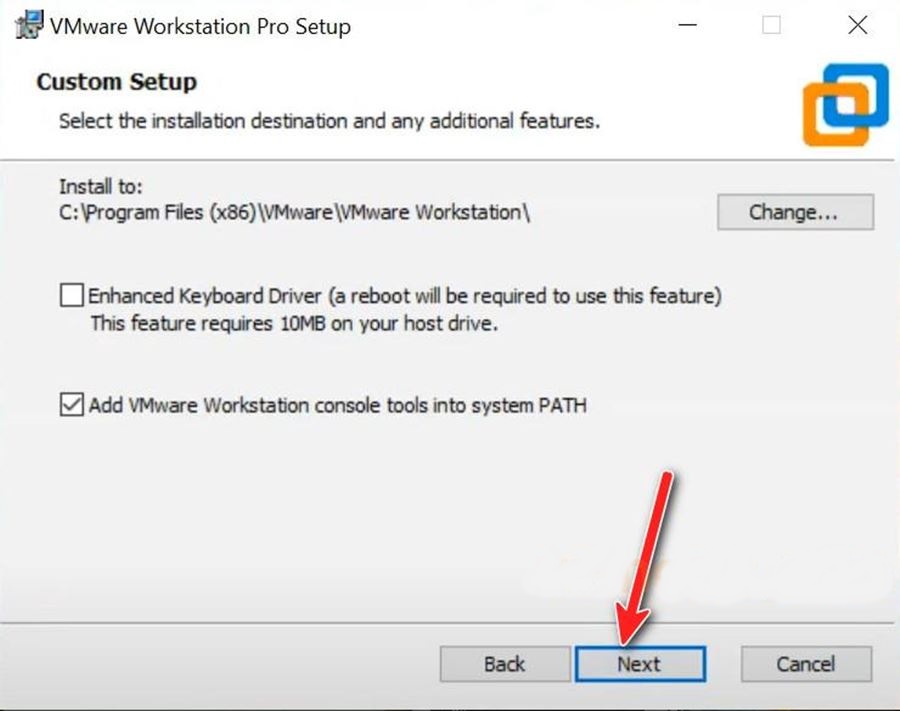Enable the Enhanced Keyboard Driver checkbox
This screenshot has width=900, height=711.
(71, 296)
